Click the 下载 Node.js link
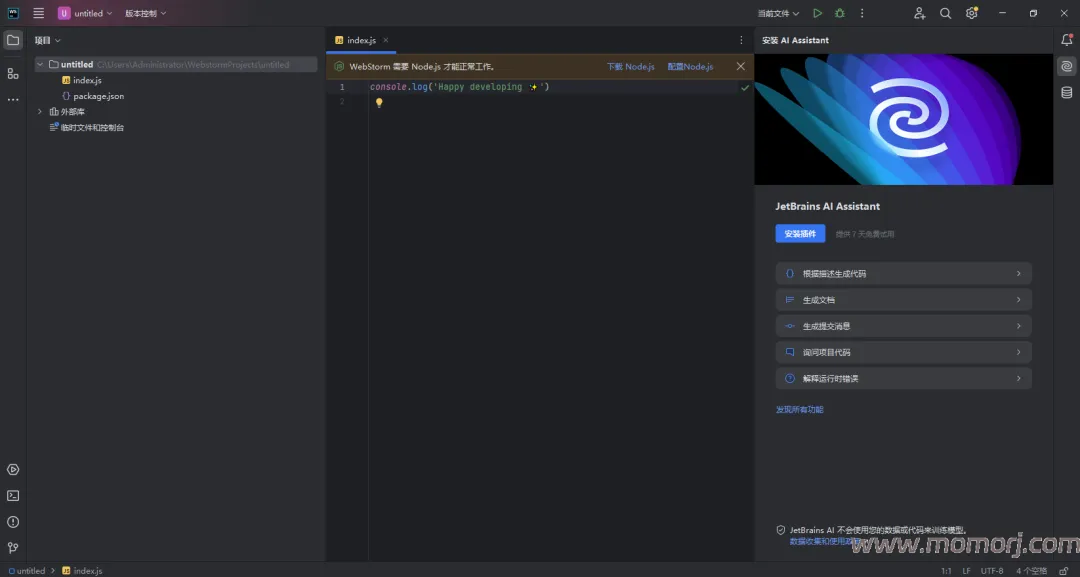The width and height of the screenshot is (1080, 577). point(630,67)
